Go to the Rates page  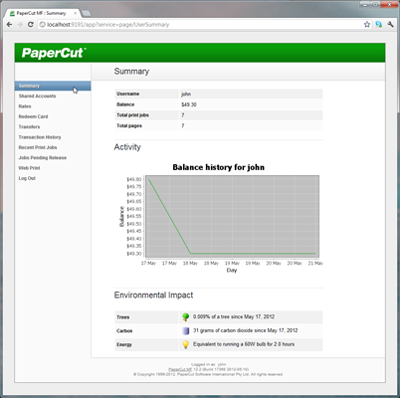(x=25, y=106)
